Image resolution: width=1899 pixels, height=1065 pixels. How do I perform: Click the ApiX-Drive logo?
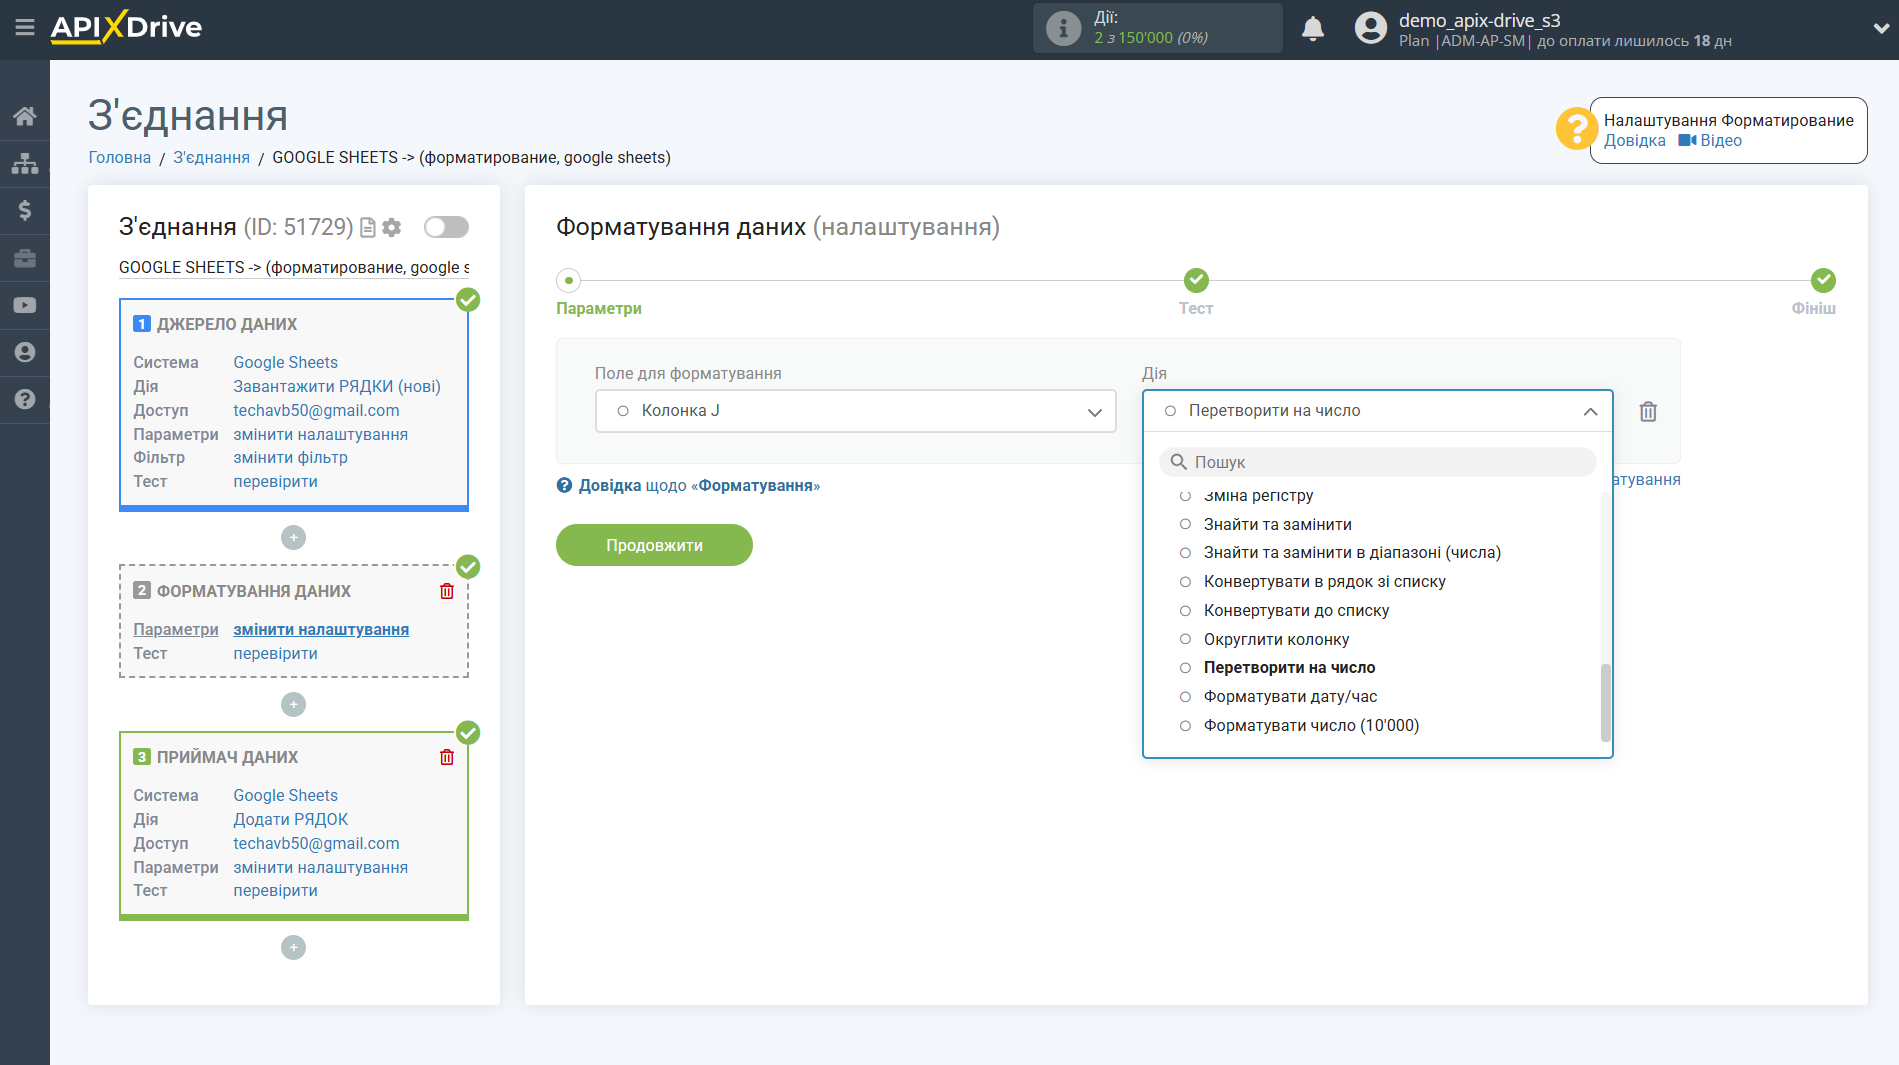coord(126,27)
